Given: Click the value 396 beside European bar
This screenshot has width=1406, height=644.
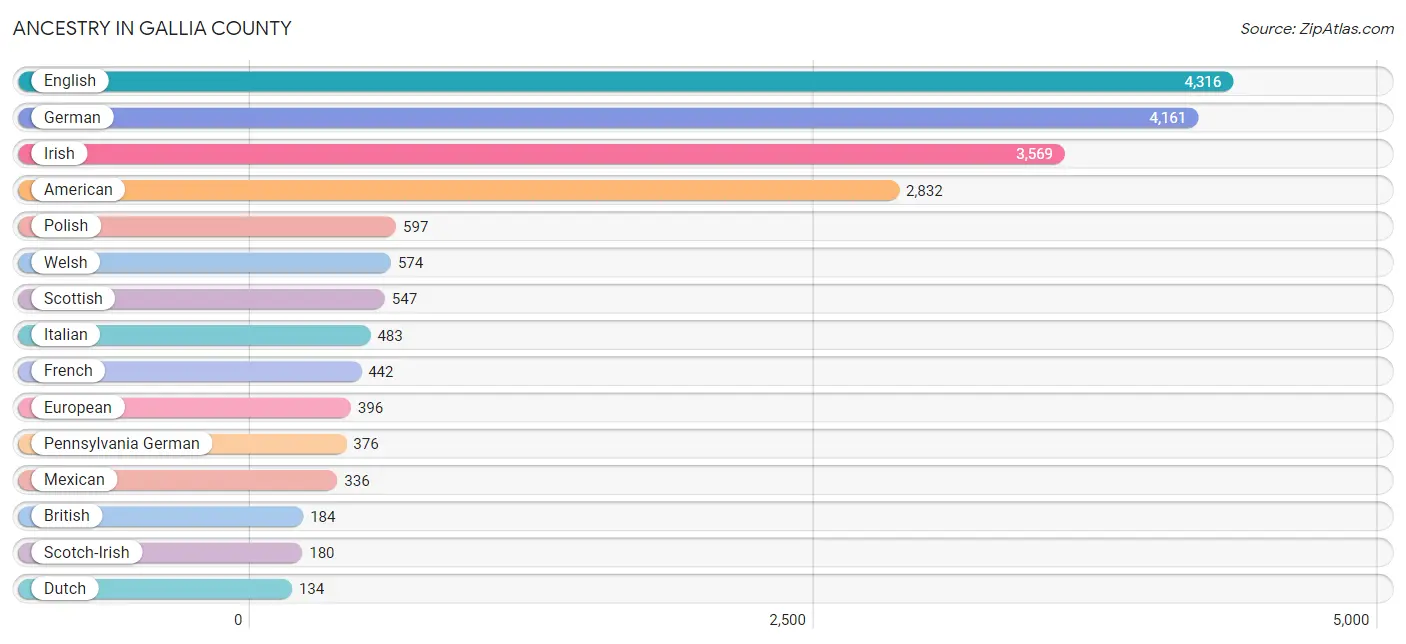Looking at the screenshot, I should point(370,408).
